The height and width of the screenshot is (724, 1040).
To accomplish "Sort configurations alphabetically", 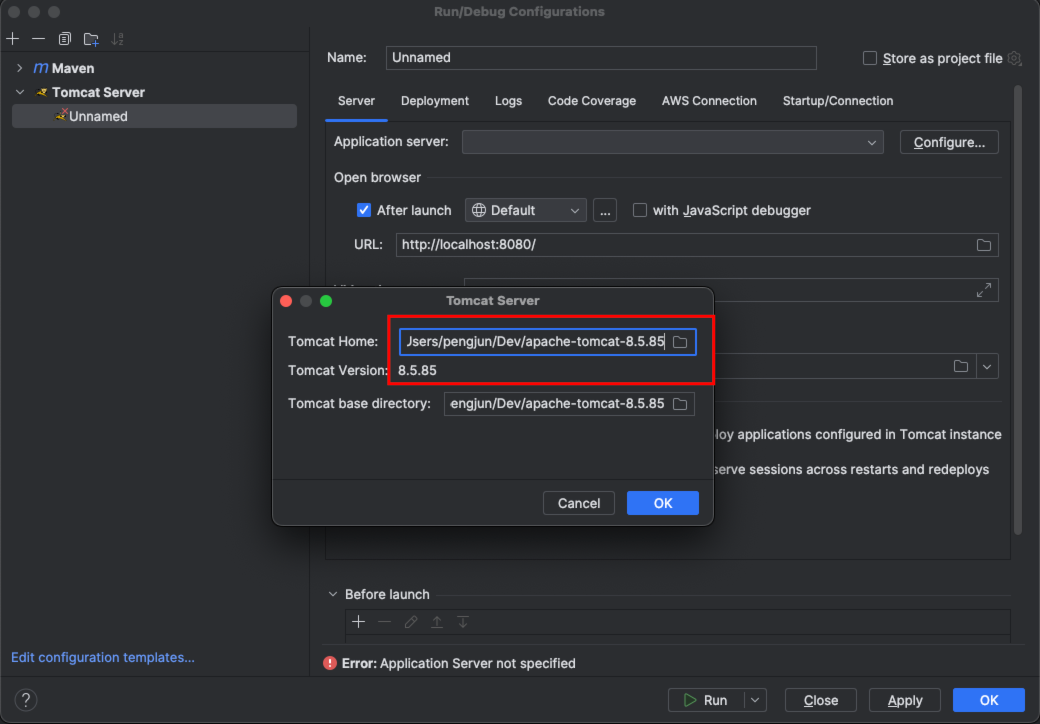I will coord(117,39).
